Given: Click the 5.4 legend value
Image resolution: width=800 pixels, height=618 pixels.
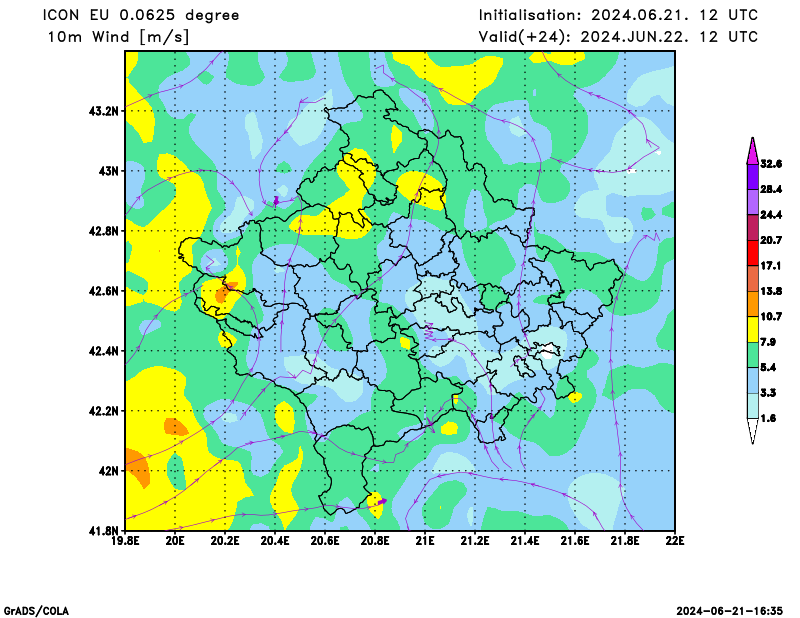Looking at the screenshot, I should pos(768,367).
